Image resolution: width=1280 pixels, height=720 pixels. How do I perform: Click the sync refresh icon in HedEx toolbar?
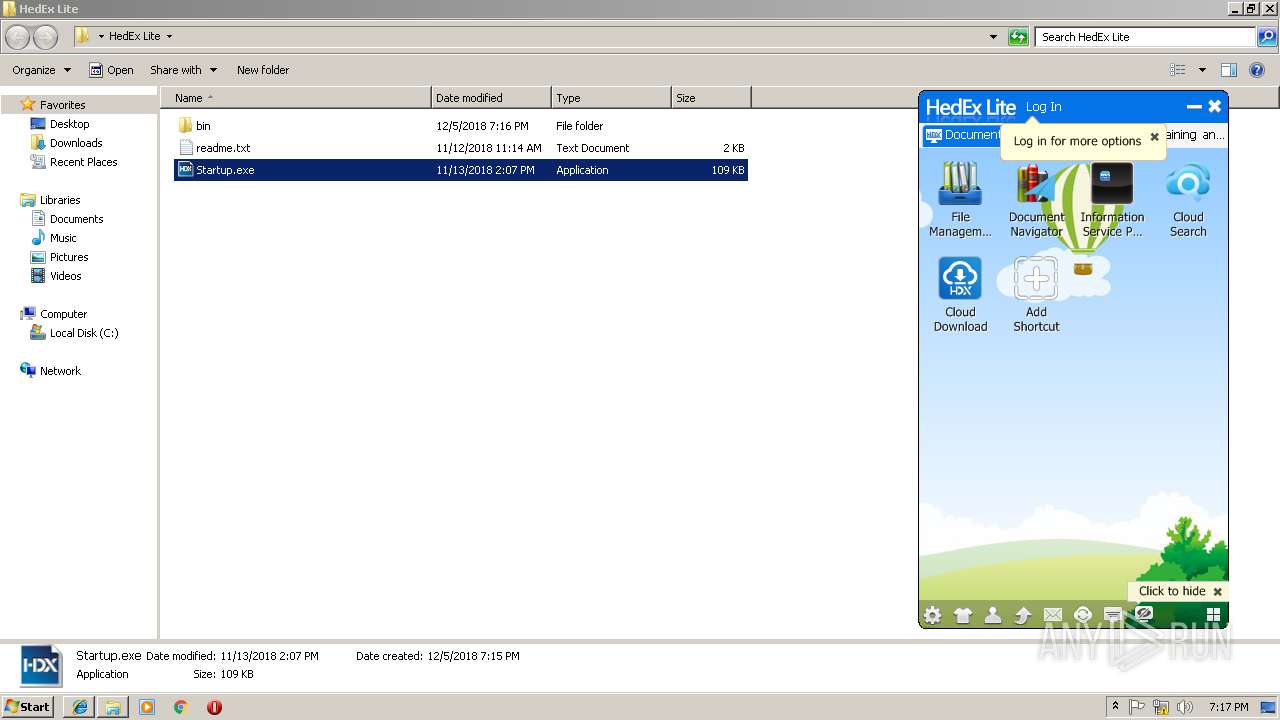tap(1082, 615)
